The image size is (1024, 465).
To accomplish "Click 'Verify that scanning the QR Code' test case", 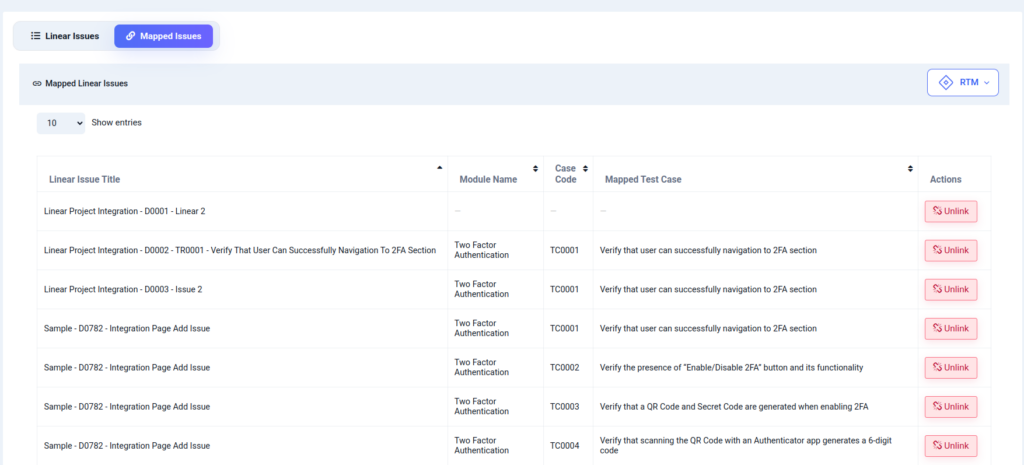I will (746, 446).
